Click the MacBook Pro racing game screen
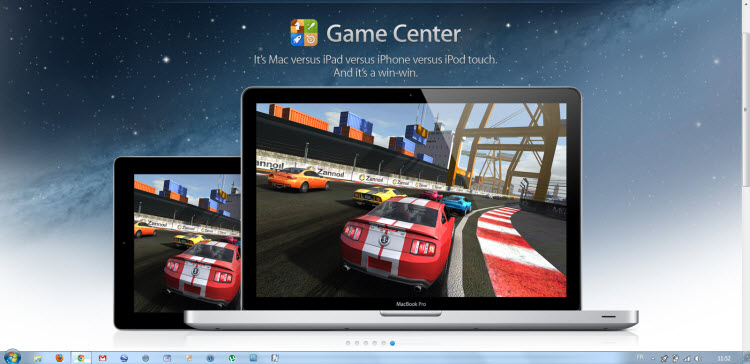This screenshot has height=364, width=750. pos(411,200)
